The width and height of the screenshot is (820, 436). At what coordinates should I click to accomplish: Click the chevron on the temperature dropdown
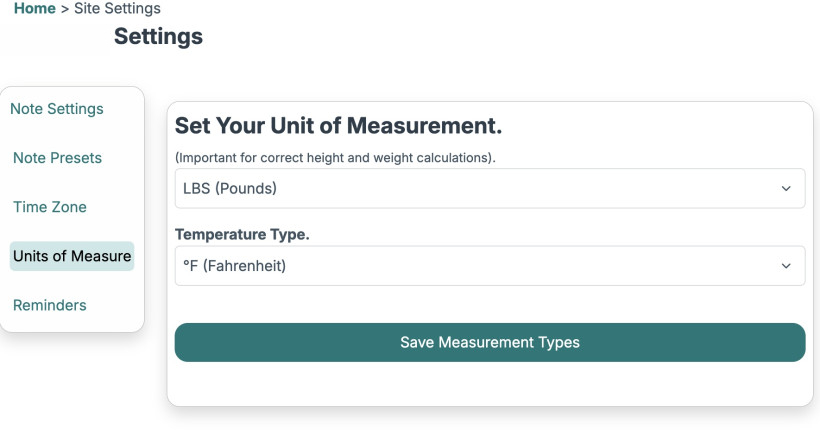click(786, 266)
